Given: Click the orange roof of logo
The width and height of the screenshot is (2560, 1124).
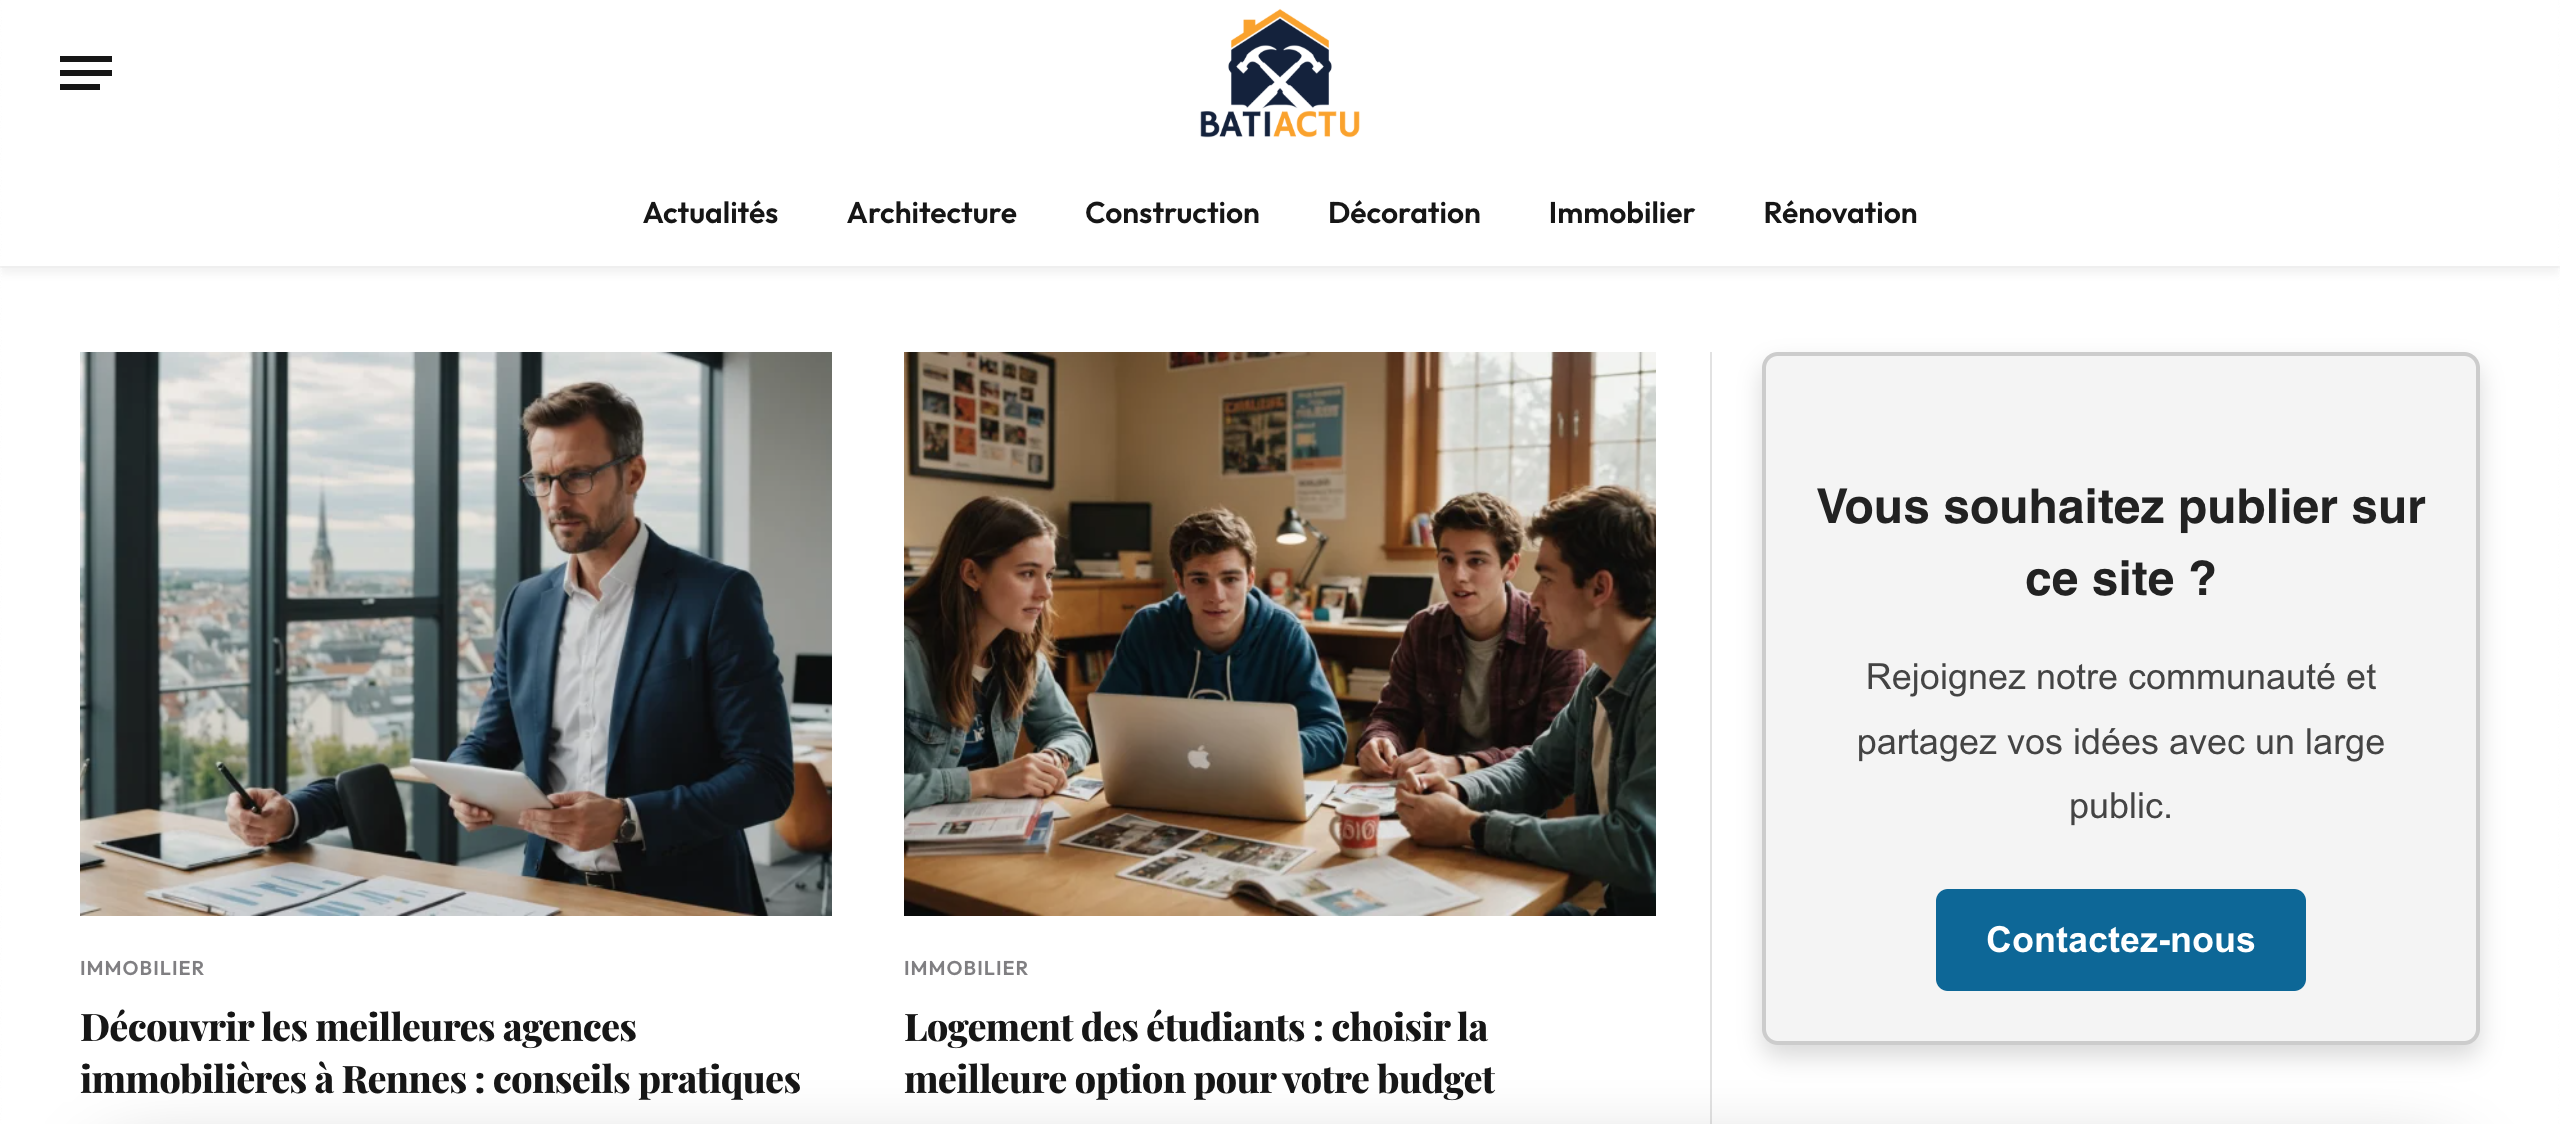Looking at the screenshot, I should click(x=1279, y=30).
